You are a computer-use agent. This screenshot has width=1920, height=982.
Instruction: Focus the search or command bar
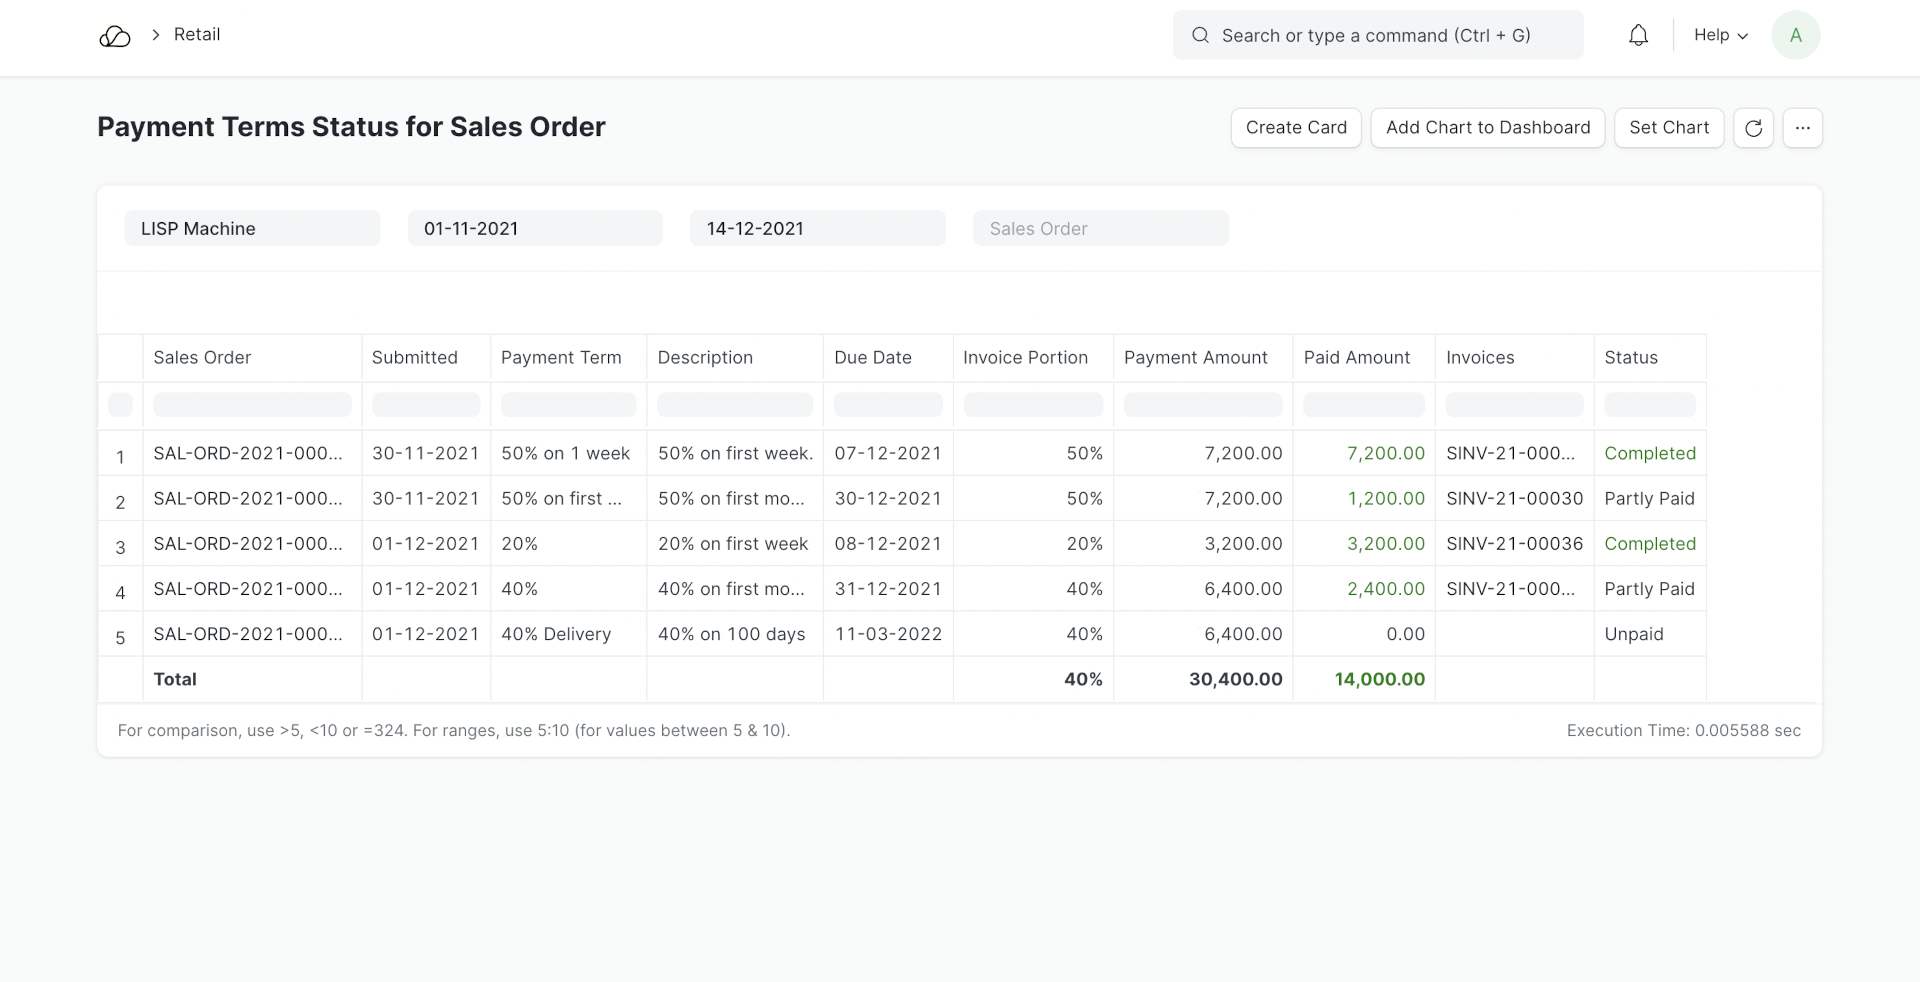[x=1390, y=36]
